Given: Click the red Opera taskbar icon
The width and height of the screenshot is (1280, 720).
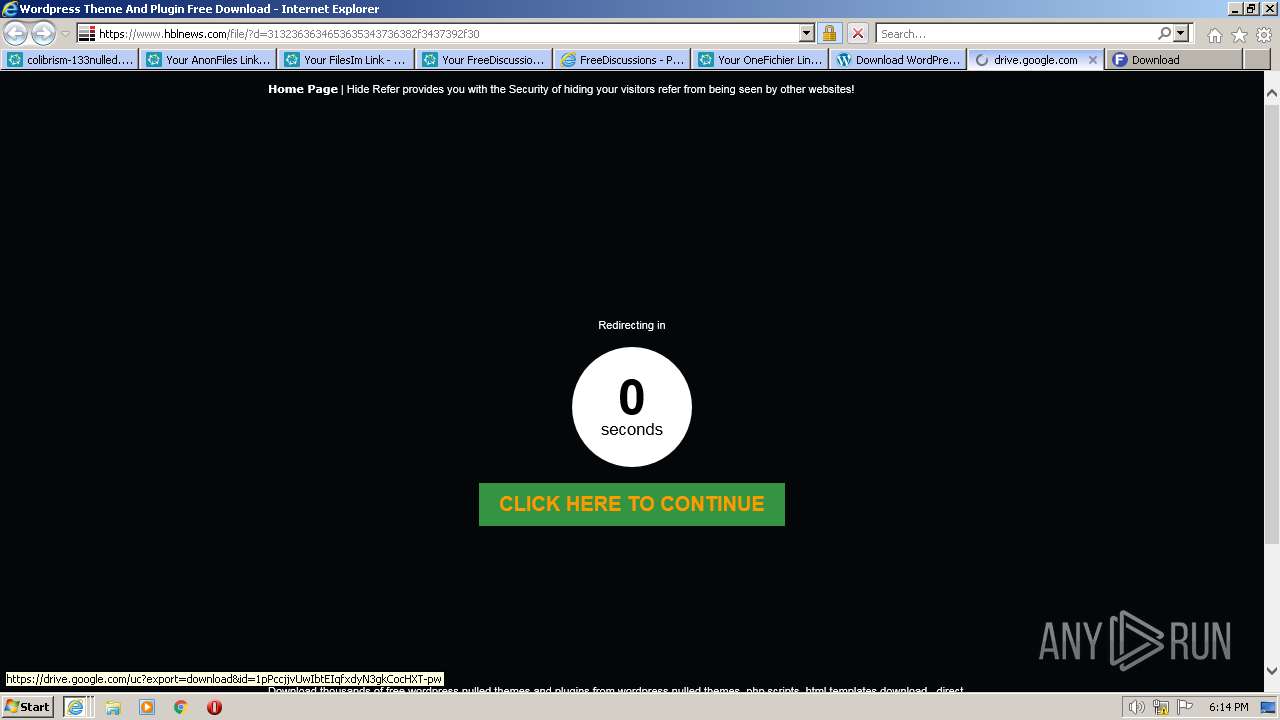Looking at the screenshot, I should pyautogui.click(x=214, y=707).
